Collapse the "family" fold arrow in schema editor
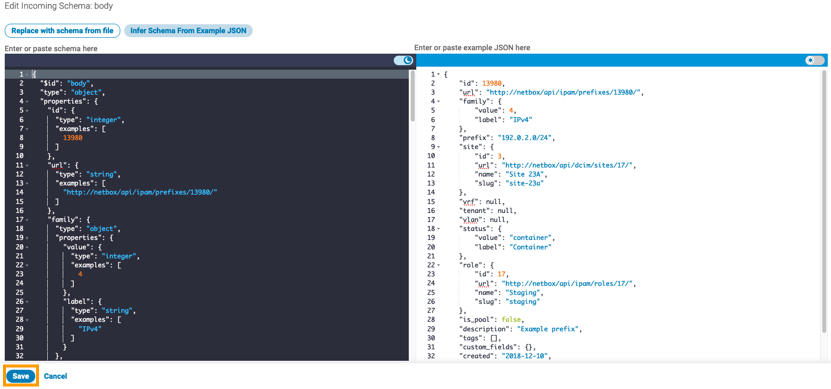 click(x=28, y=218)
